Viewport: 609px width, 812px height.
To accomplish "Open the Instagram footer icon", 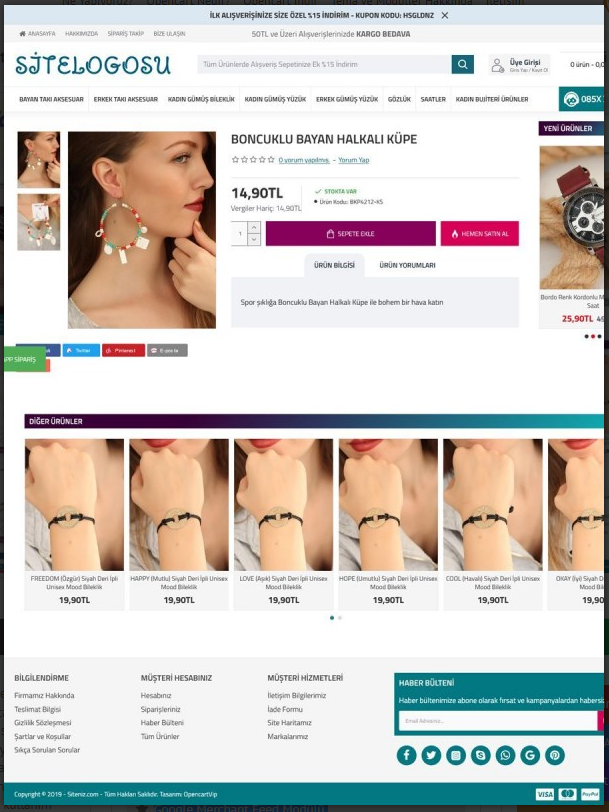I will coord(456,755).
